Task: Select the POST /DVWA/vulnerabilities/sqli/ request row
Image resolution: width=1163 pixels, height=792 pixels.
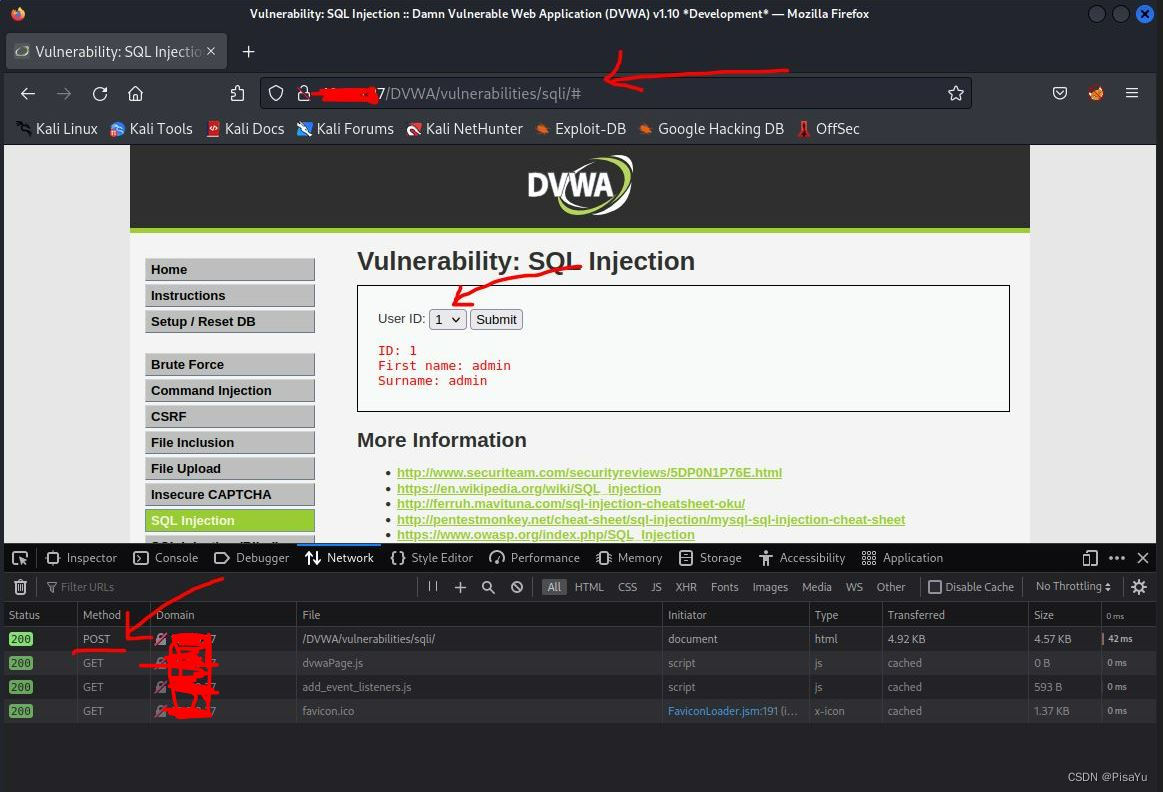Action: click(x=581, y=639)
